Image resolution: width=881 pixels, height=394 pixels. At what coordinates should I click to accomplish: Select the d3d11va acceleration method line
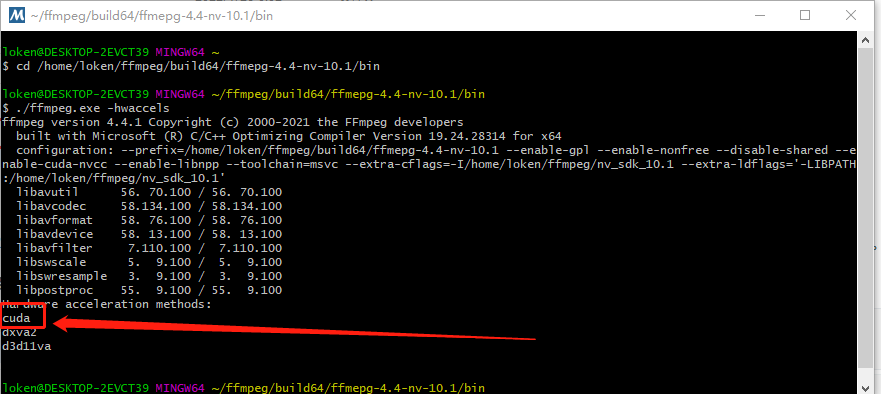[x=26, y=346]
